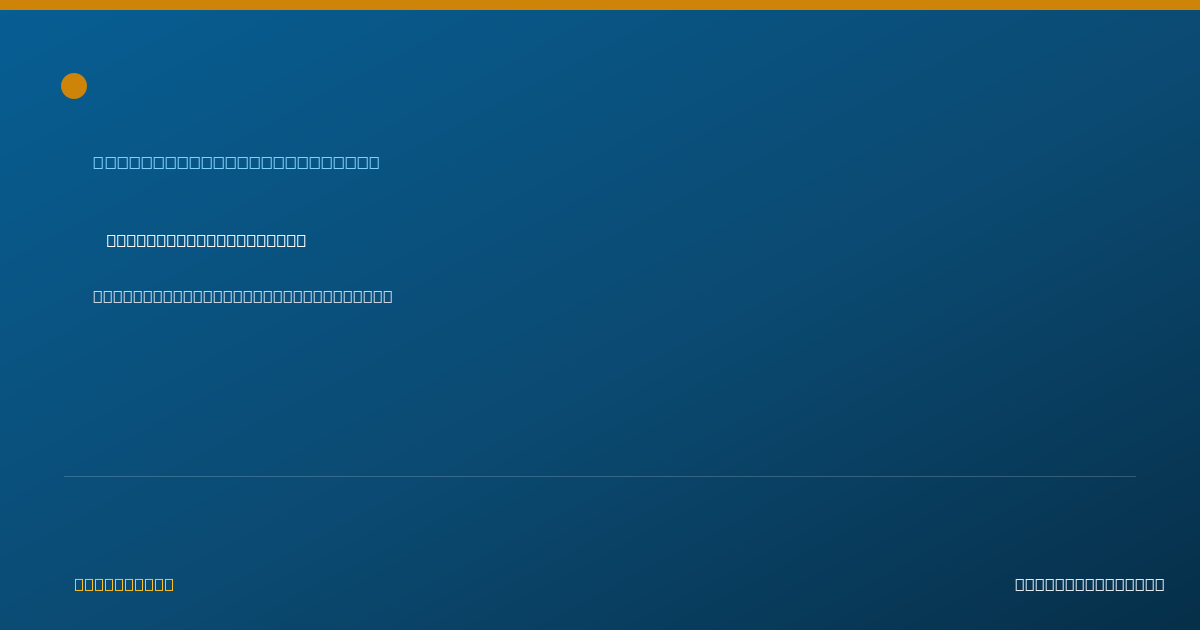The width and height of the screenshot is (1200, 630).
Task: Select the pale gray body text line
Action: coord(243,296)
